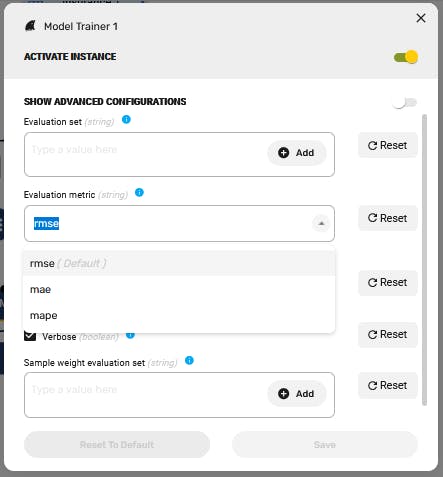Viewport: 443px width, 477px height.
Task: Click the Verbose row Reset button
Action: (x=388, y=334)
